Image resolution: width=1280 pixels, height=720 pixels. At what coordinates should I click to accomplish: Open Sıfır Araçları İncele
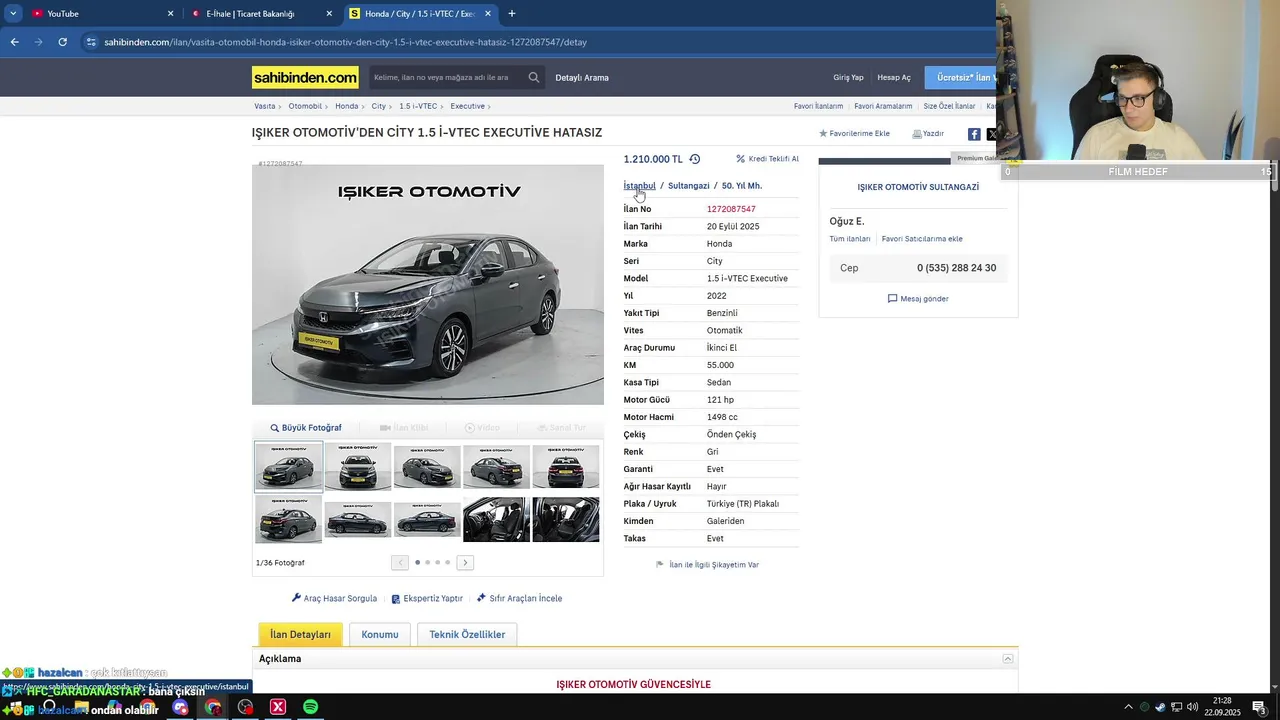pos(519,598)
